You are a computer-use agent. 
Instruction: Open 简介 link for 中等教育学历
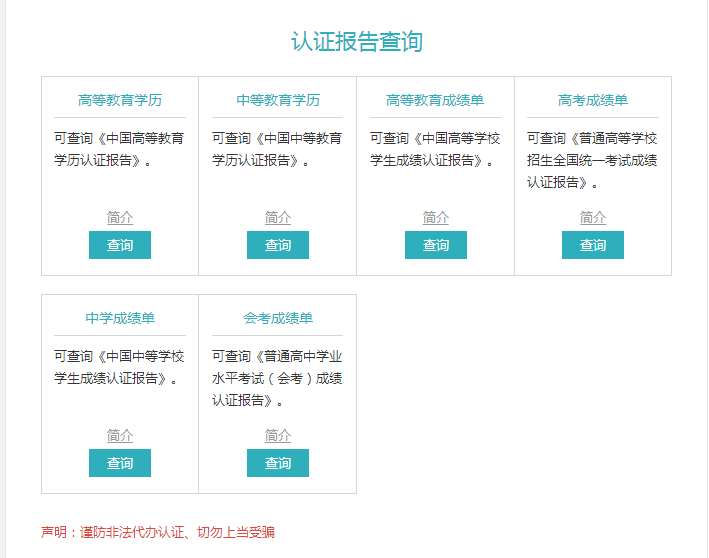pyautogui.click(x=278, y=217)
